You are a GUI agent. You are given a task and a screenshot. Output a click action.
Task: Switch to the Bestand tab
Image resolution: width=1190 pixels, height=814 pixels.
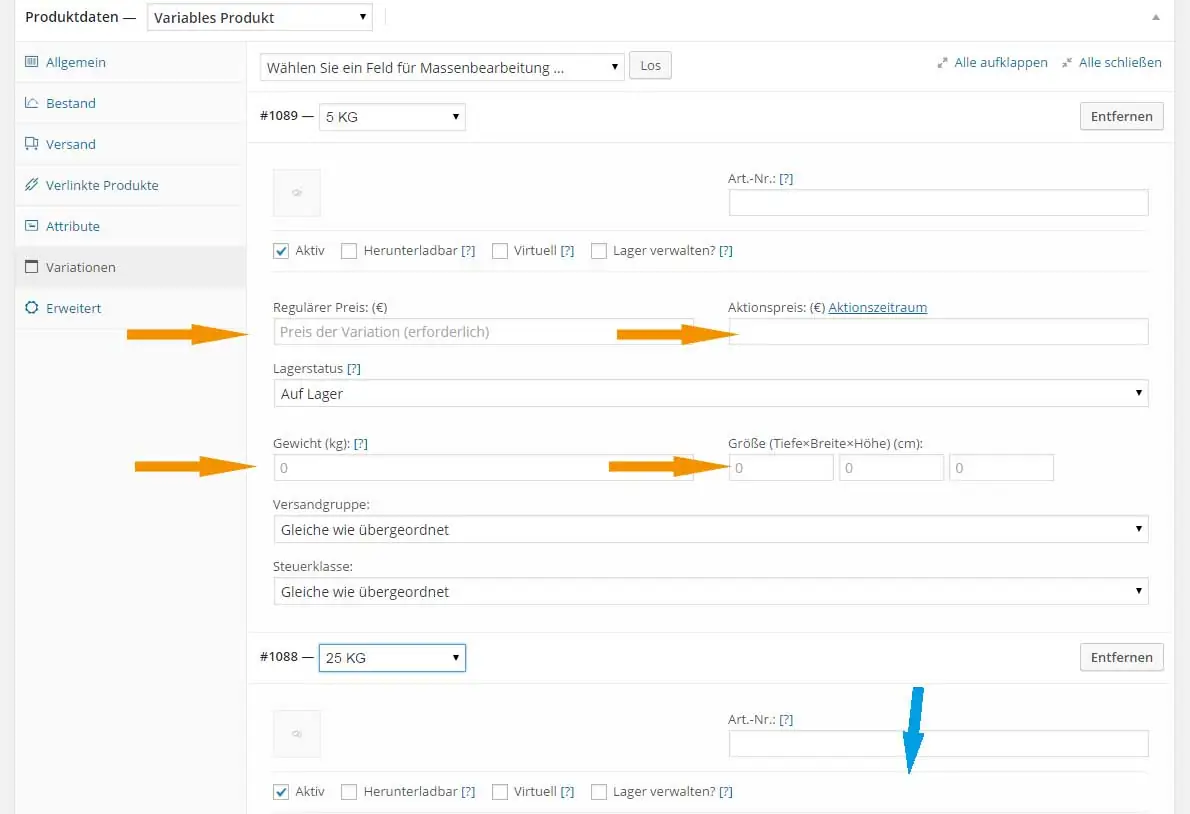[31, 103]
